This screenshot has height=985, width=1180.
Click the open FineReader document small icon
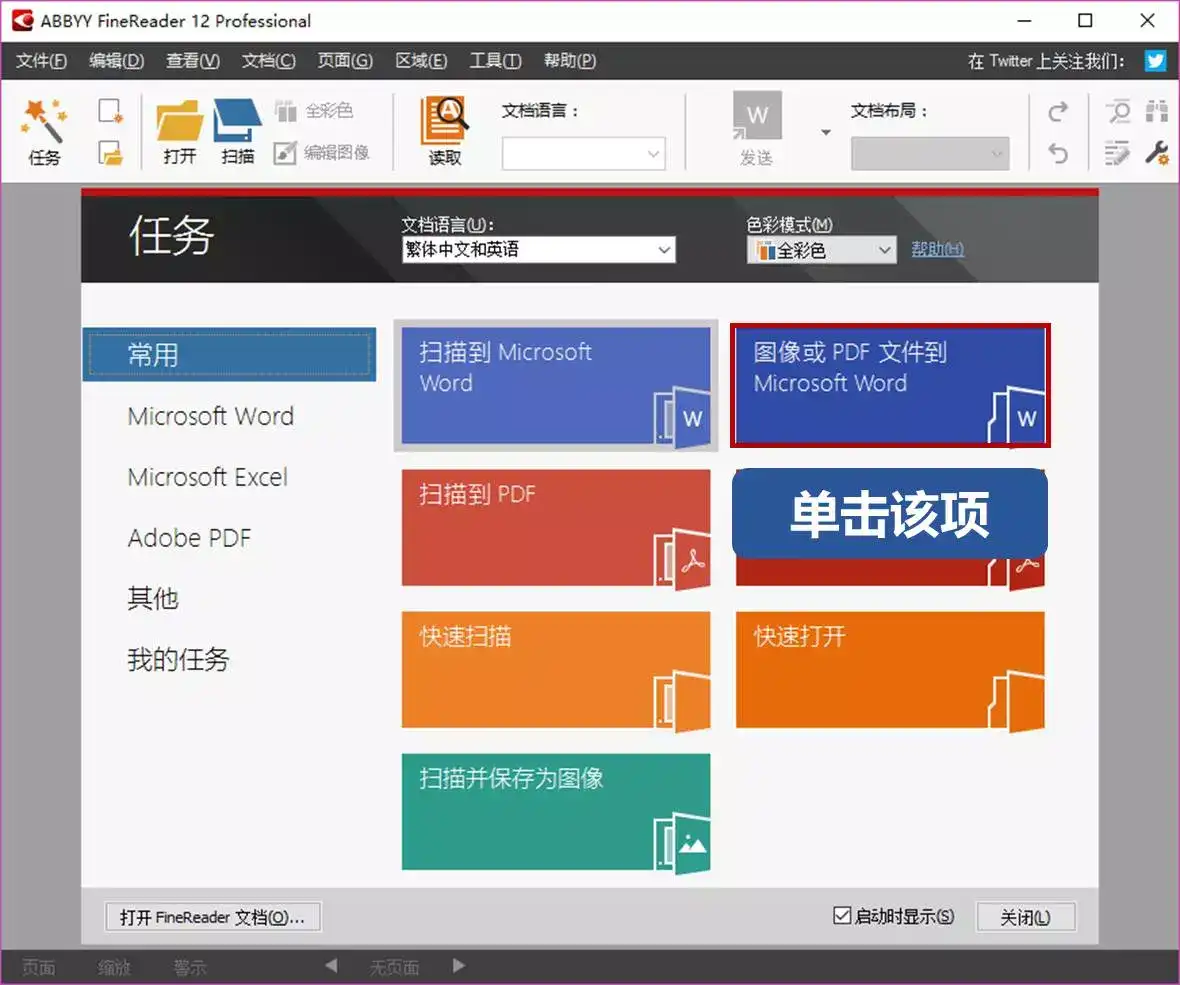pos(111,154)
